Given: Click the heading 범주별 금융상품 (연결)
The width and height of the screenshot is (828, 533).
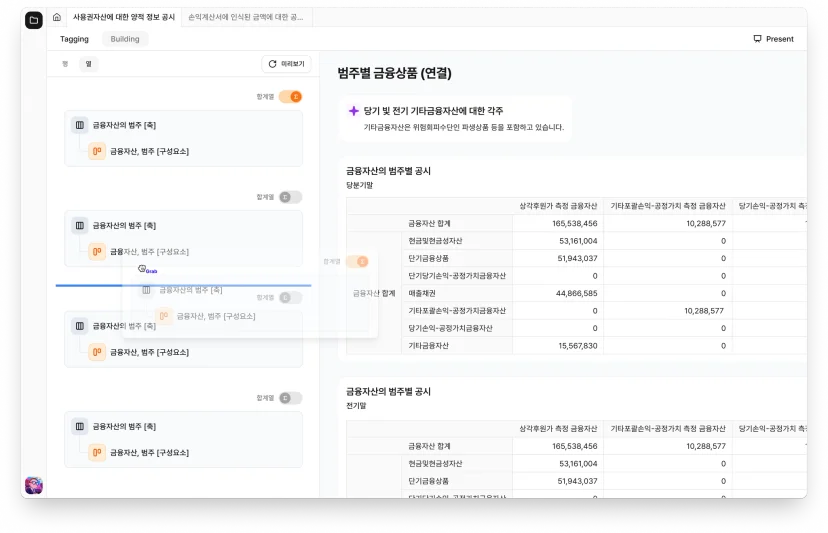Looking at the screenshot, I should [x=394, y=73].
